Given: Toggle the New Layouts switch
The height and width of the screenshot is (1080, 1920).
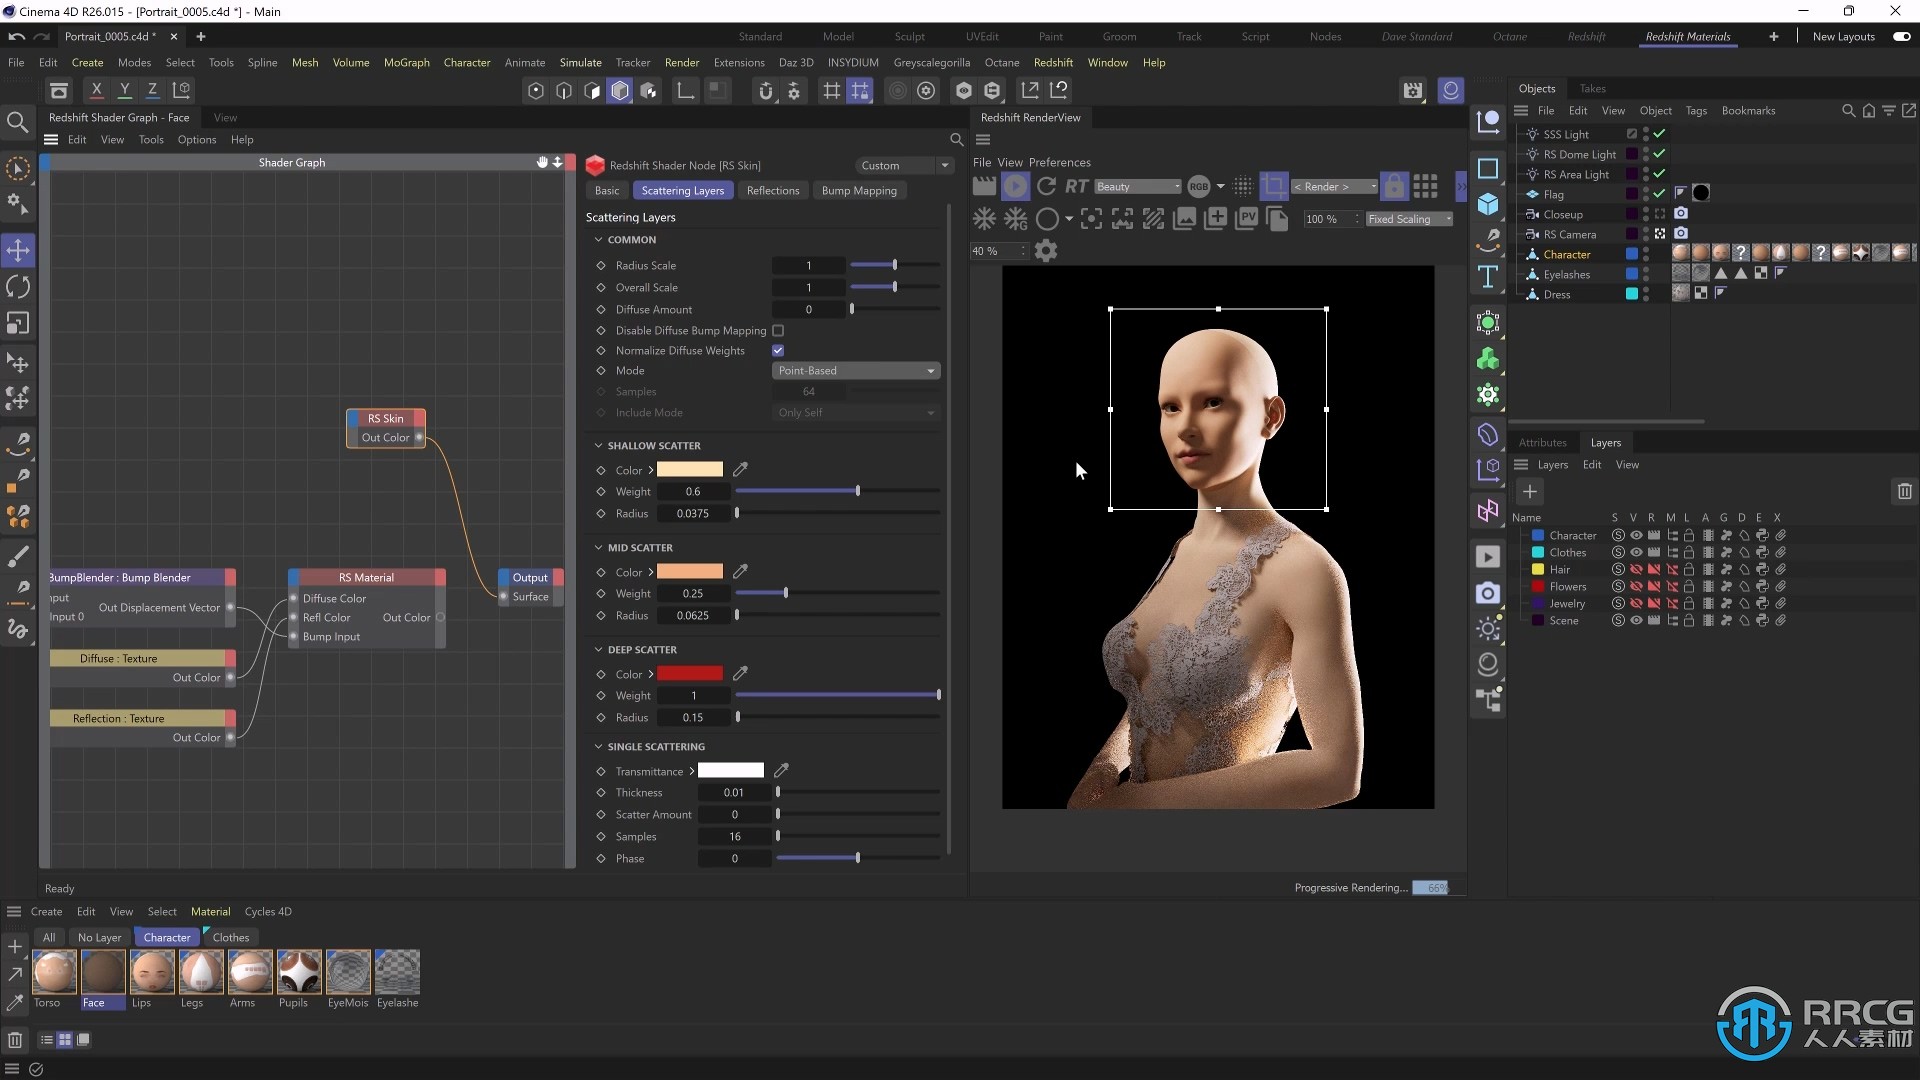Looking at the screenshot, I should coord(1901,36).
